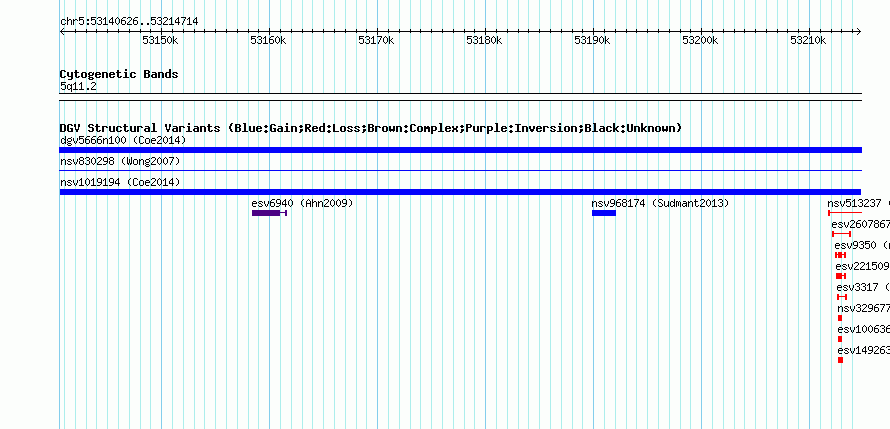This screenshot has width=890, height=429.
Task: Open nsv968174 (Sudmant2013) label
Action: [660, 203]
